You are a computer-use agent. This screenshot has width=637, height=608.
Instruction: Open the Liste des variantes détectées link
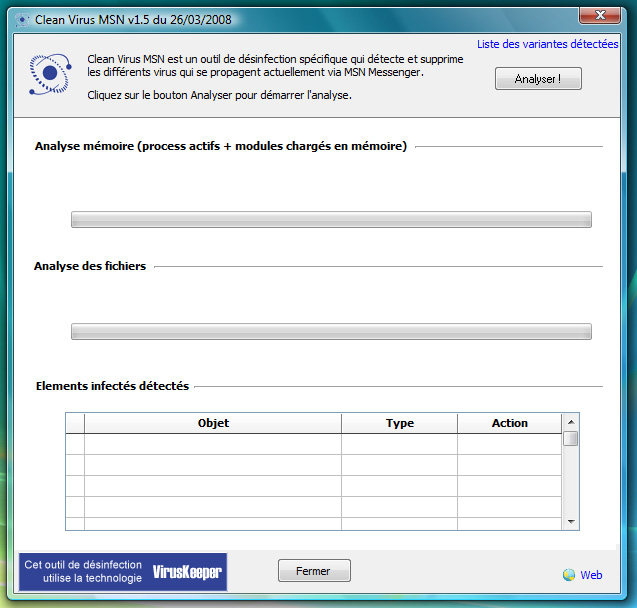tap(547, 44)
